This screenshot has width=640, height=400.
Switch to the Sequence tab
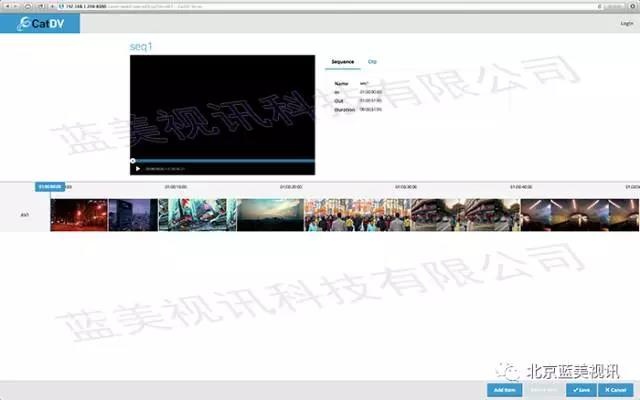(x=342, y=62)
